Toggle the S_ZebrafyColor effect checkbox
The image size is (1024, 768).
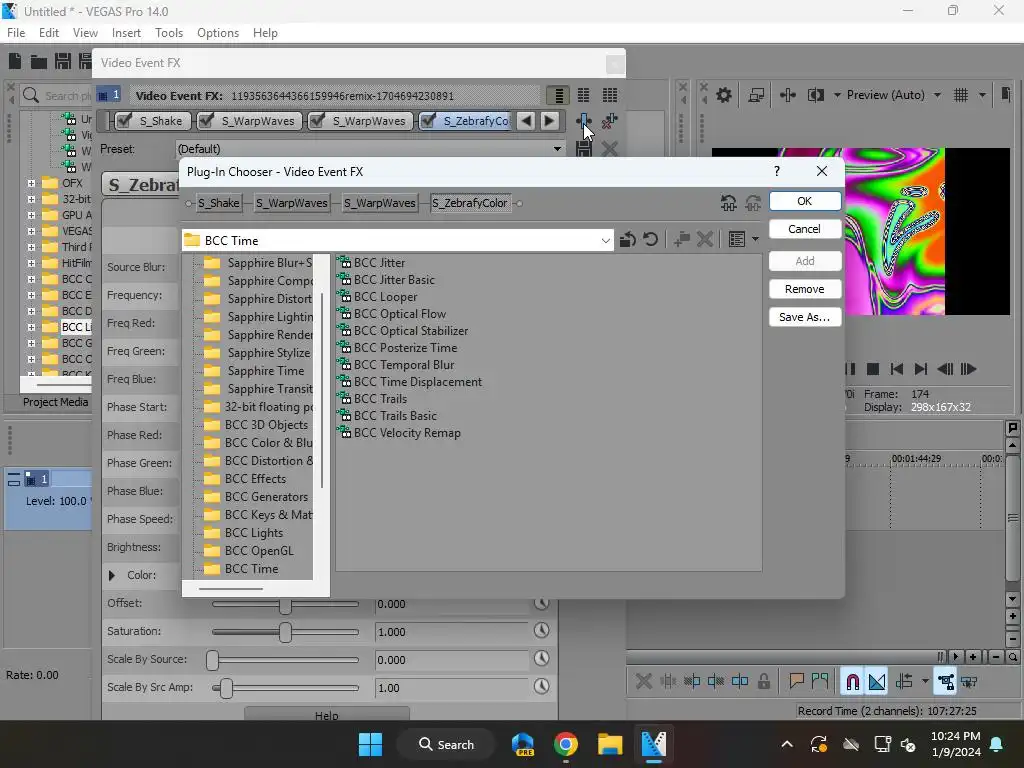428,121
